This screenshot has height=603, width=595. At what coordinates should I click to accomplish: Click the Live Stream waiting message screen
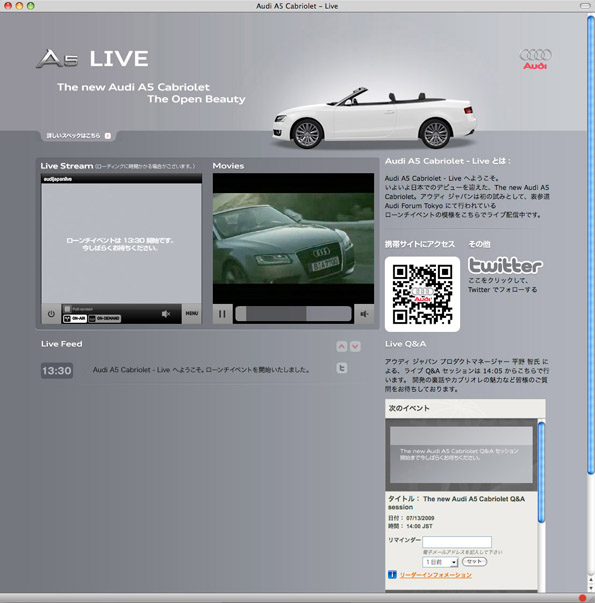(x=121, y=244)
